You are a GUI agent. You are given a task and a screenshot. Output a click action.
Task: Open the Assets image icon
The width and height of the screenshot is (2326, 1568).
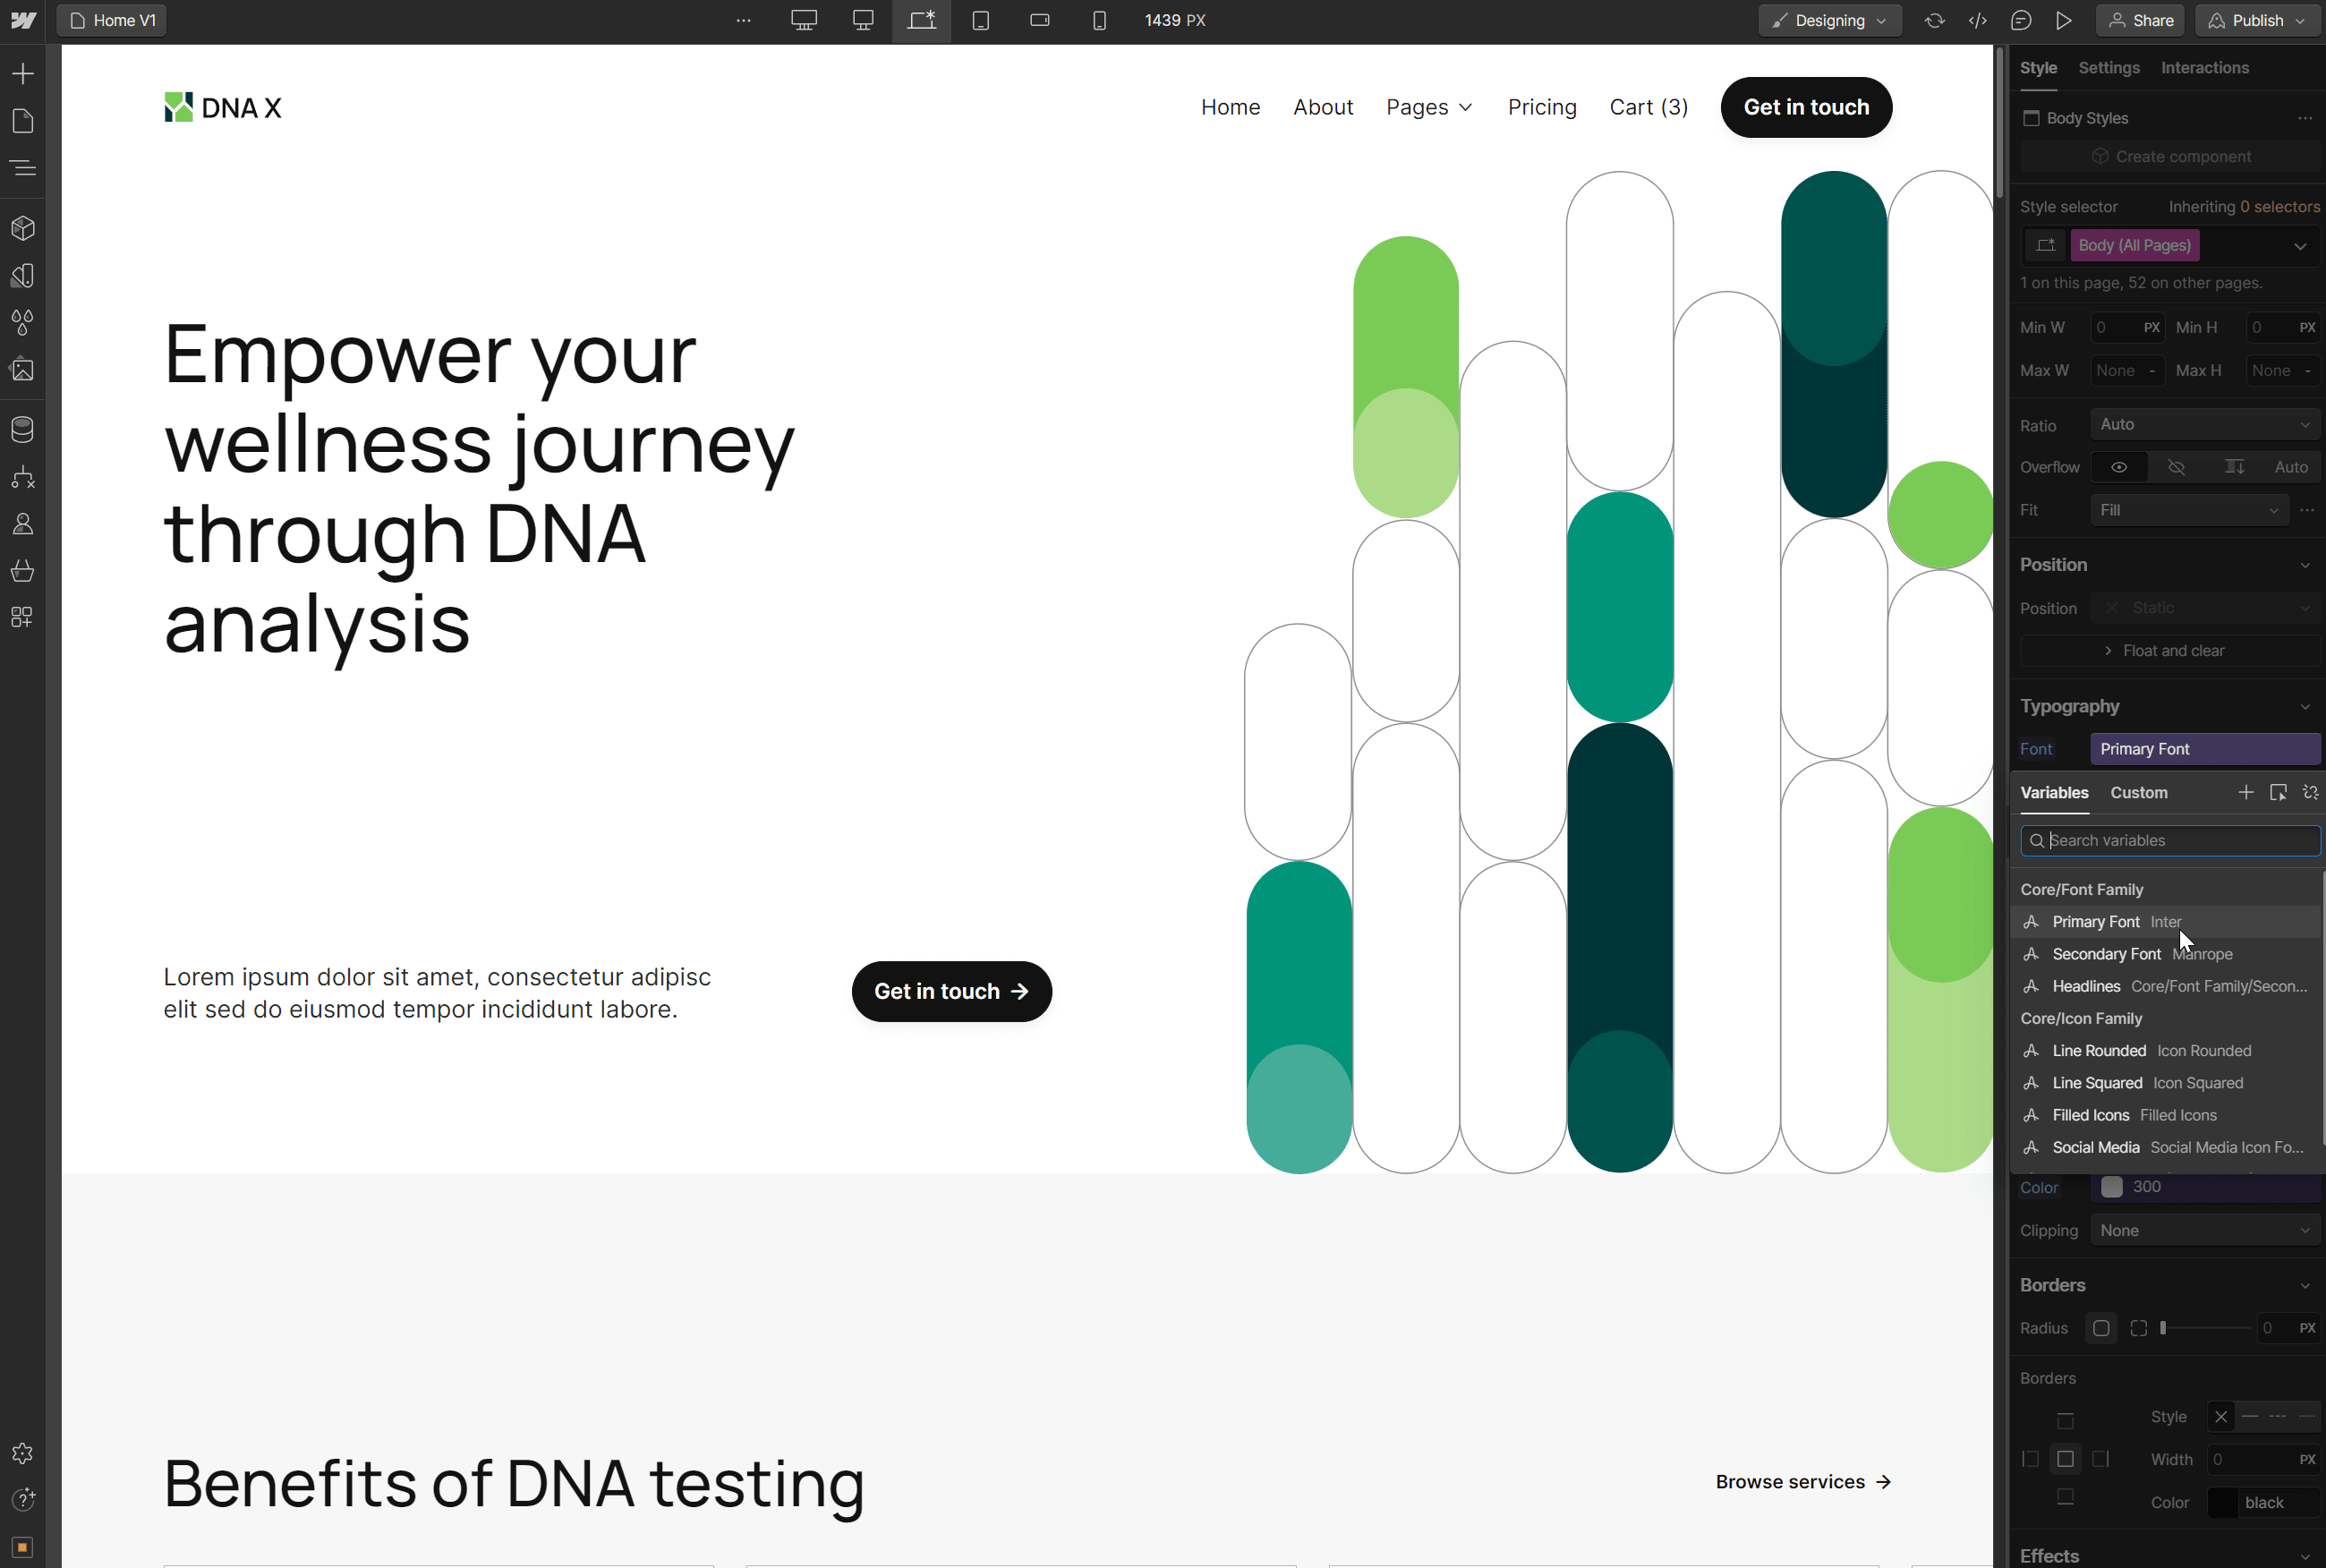pos(22,370)
